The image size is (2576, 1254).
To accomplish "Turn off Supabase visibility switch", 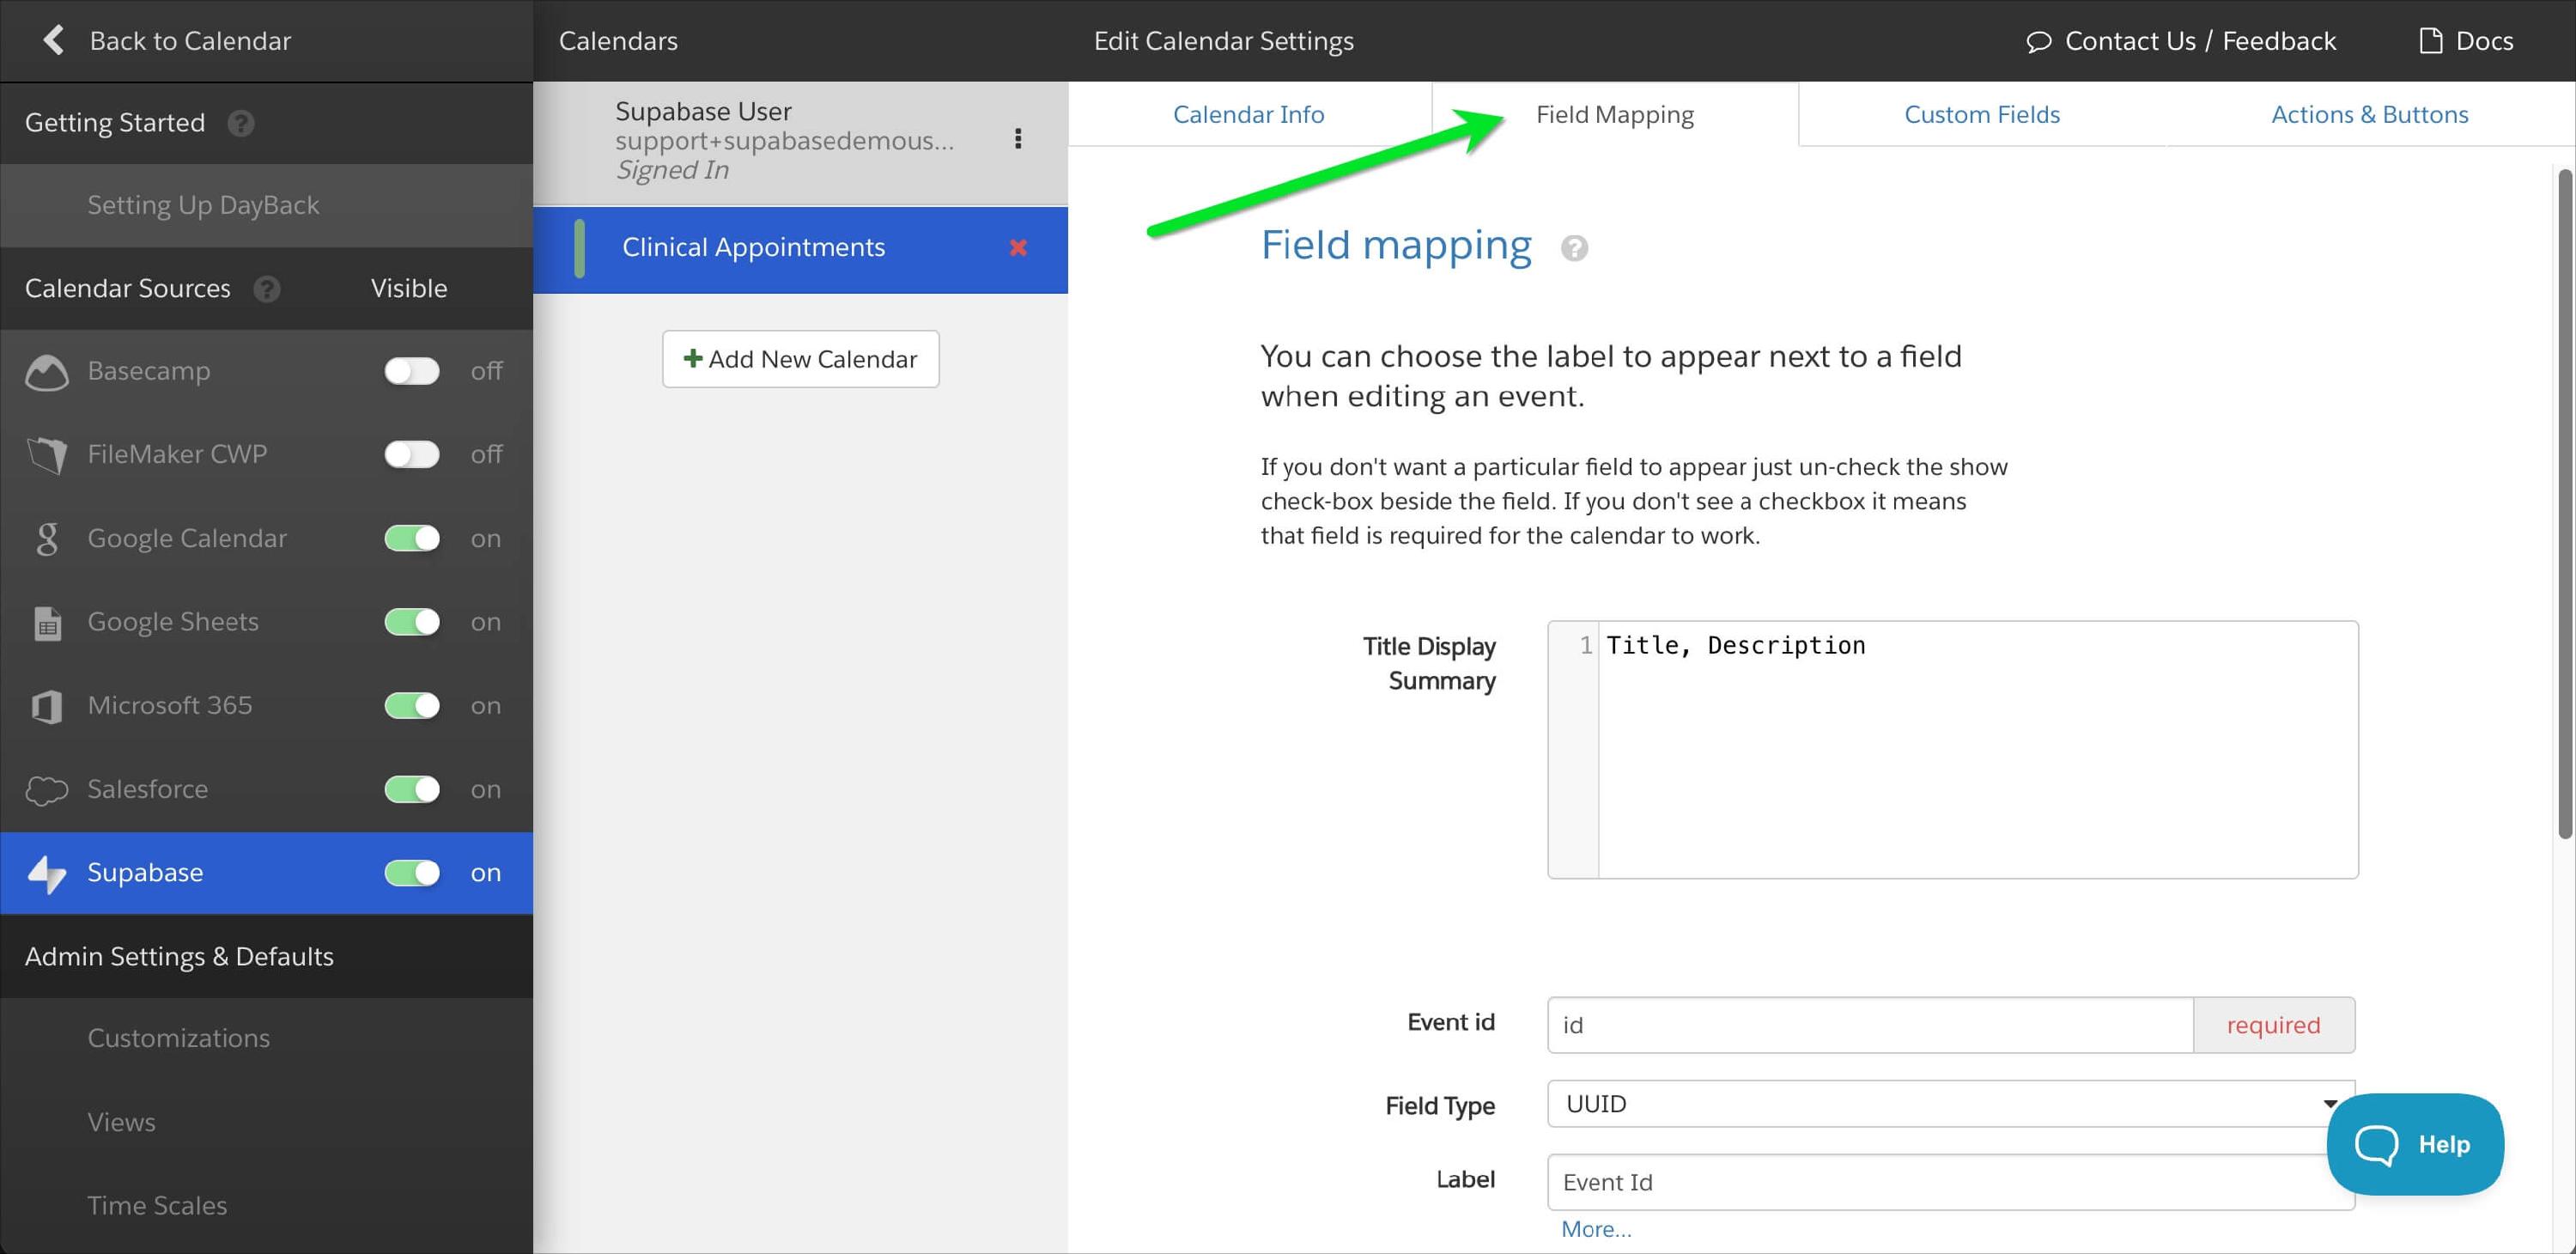I will coord(412,872).
